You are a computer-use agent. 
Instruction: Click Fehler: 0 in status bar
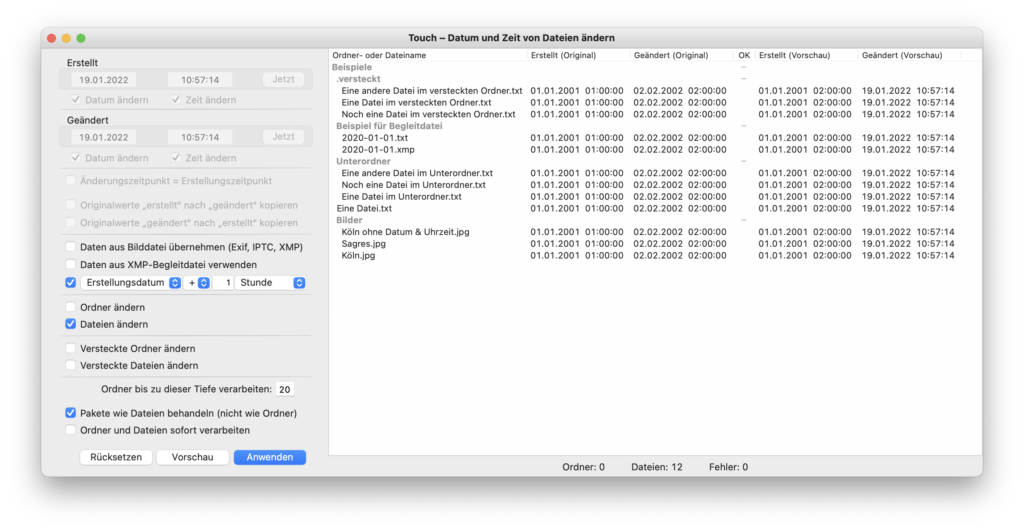point(729,467)
